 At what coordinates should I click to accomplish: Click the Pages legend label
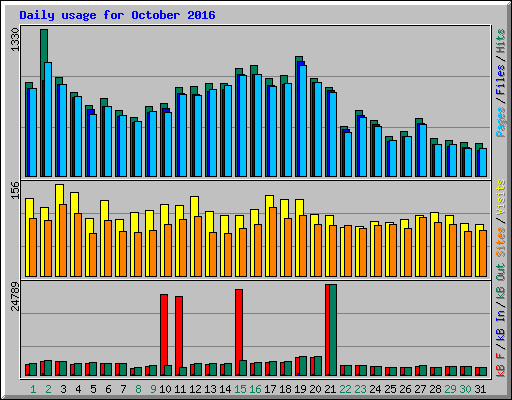point(501,122)
